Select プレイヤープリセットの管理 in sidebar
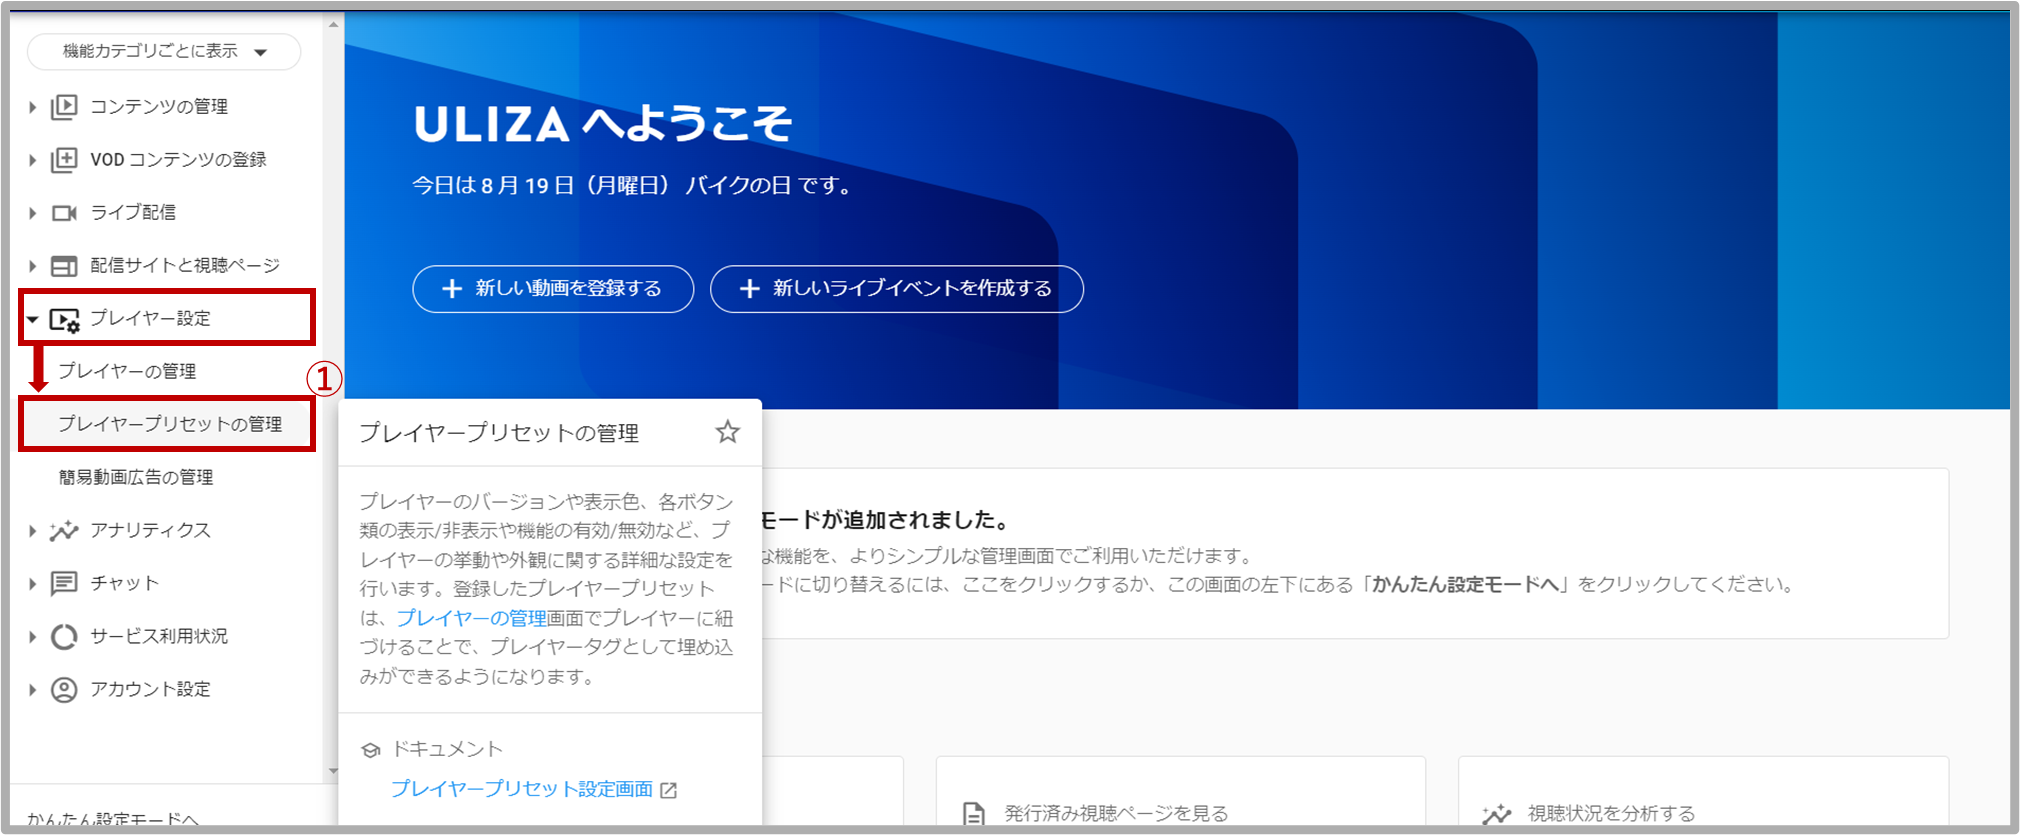Viewport: 2020px width, 835px height. 170,424
